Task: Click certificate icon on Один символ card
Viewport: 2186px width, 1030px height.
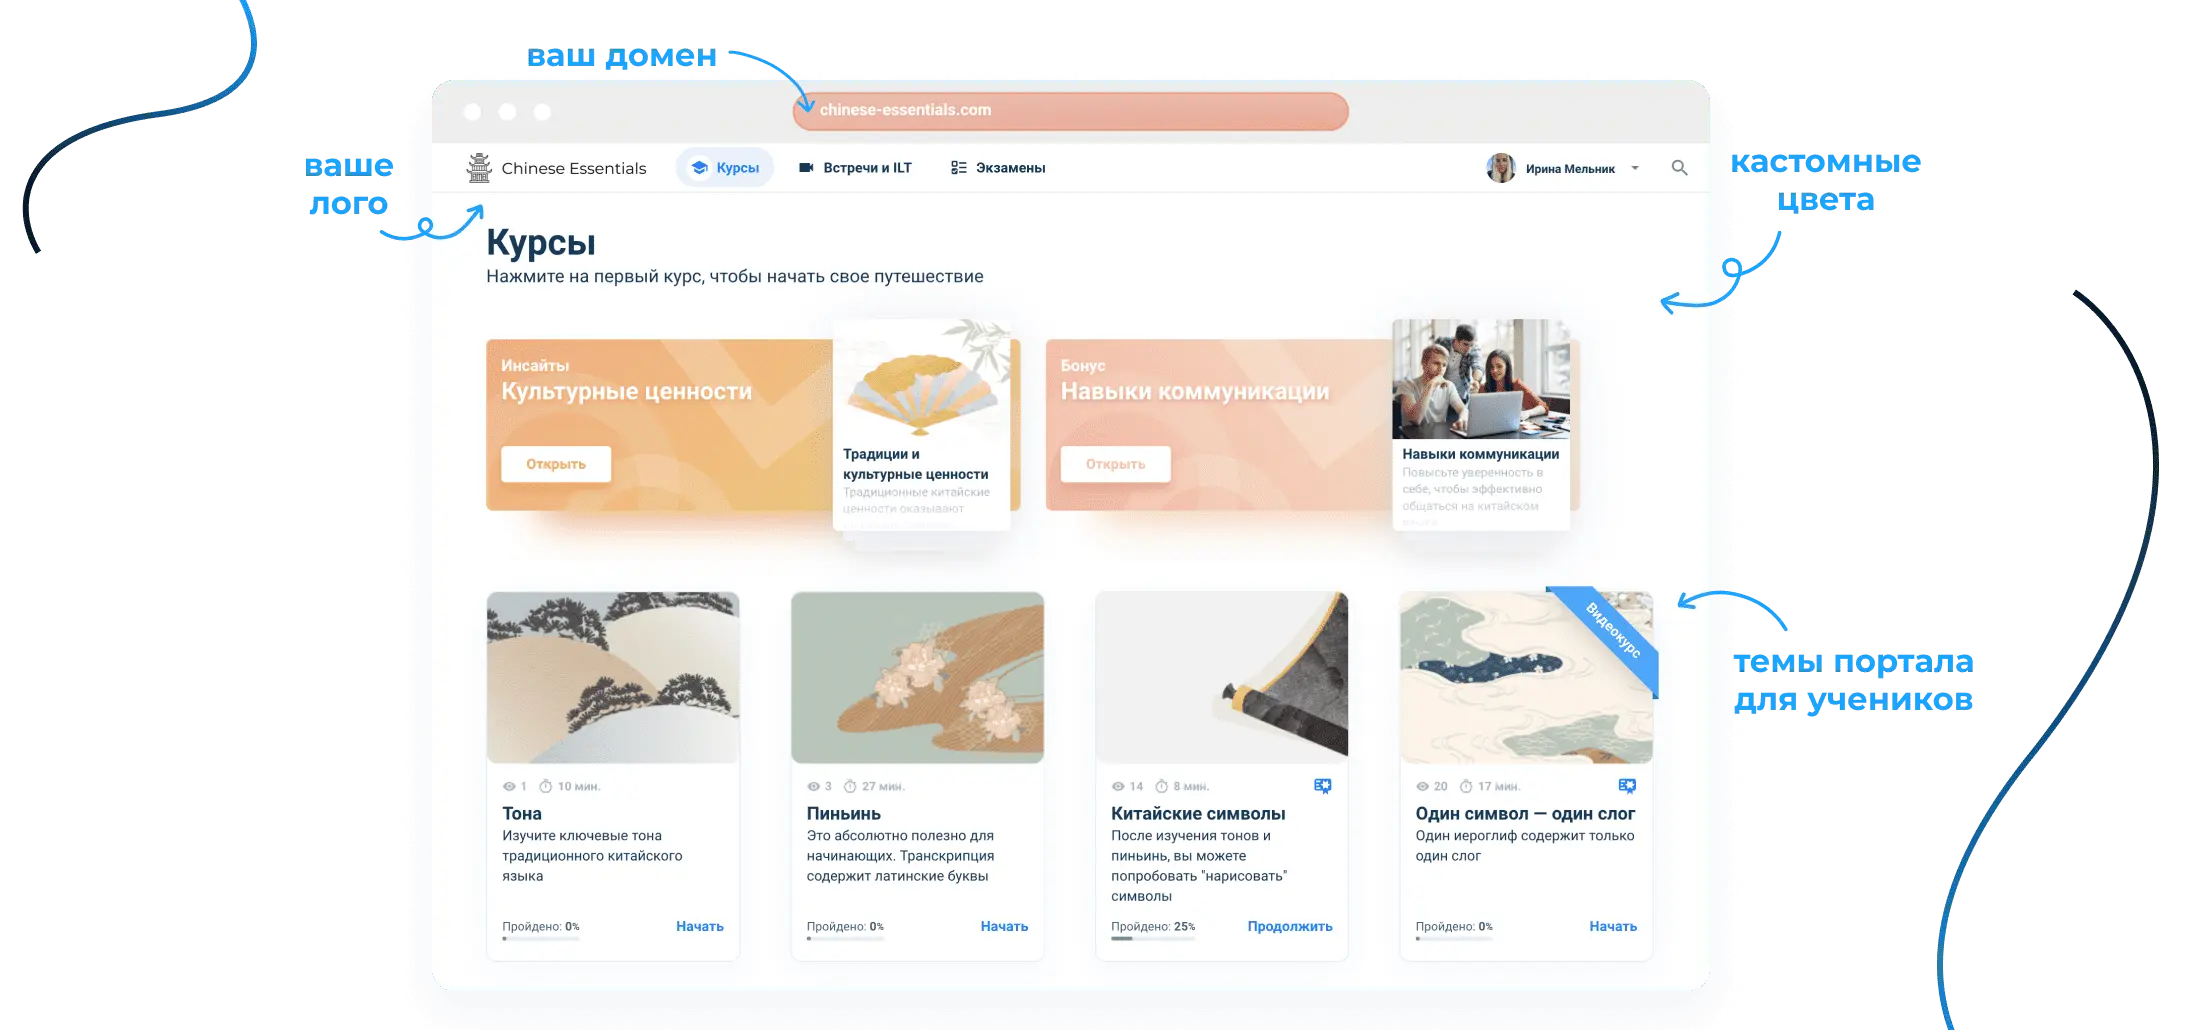Action: tap(1627, 786)
